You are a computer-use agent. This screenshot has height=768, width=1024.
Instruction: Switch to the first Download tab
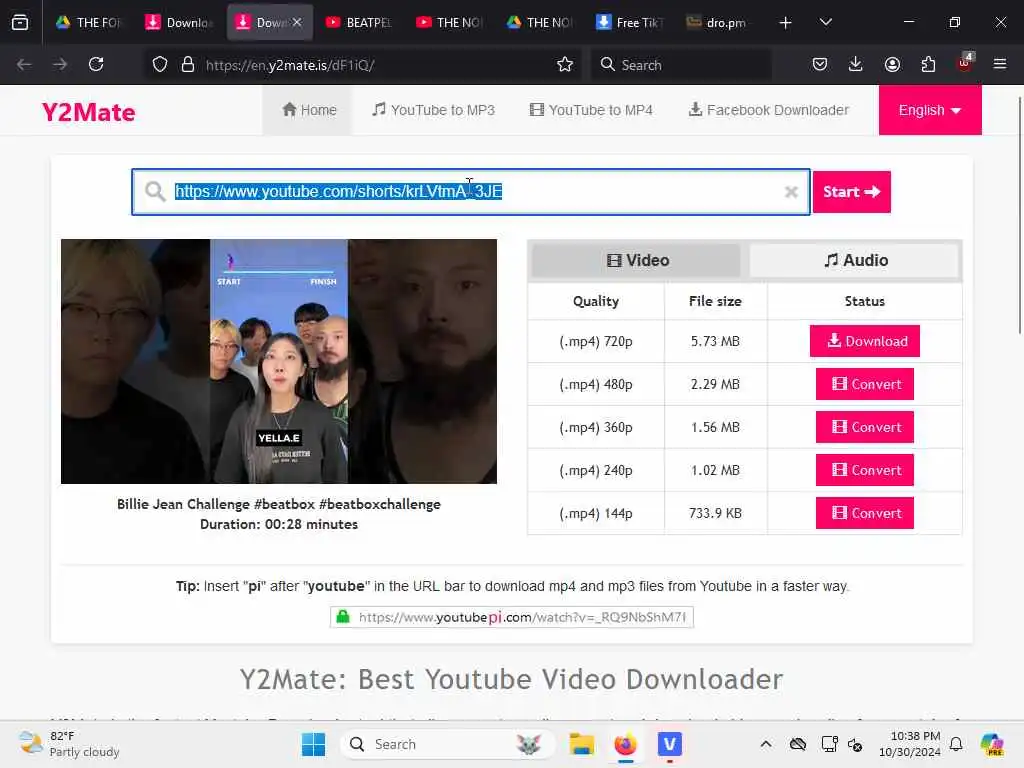[179, 22]
